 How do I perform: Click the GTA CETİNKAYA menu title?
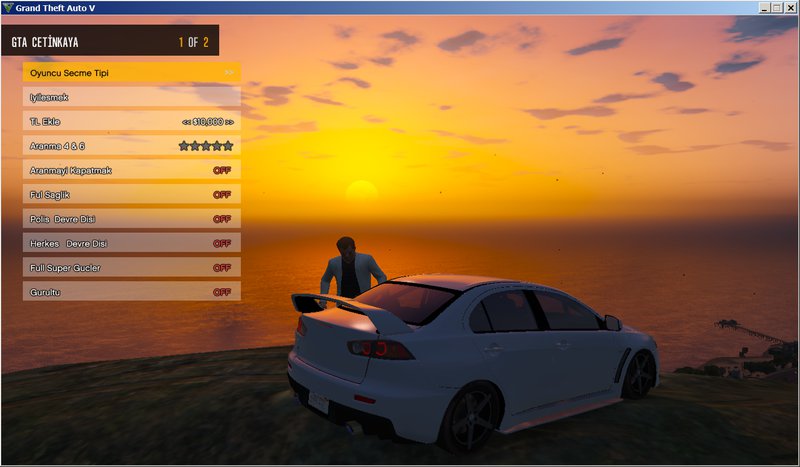[45, 42]
